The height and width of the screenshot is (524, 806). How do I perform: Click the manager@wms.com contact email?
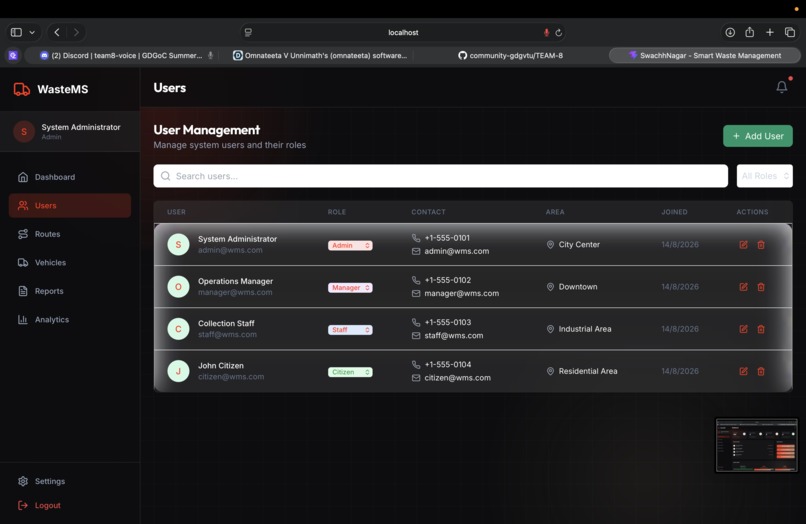(462, 293)
